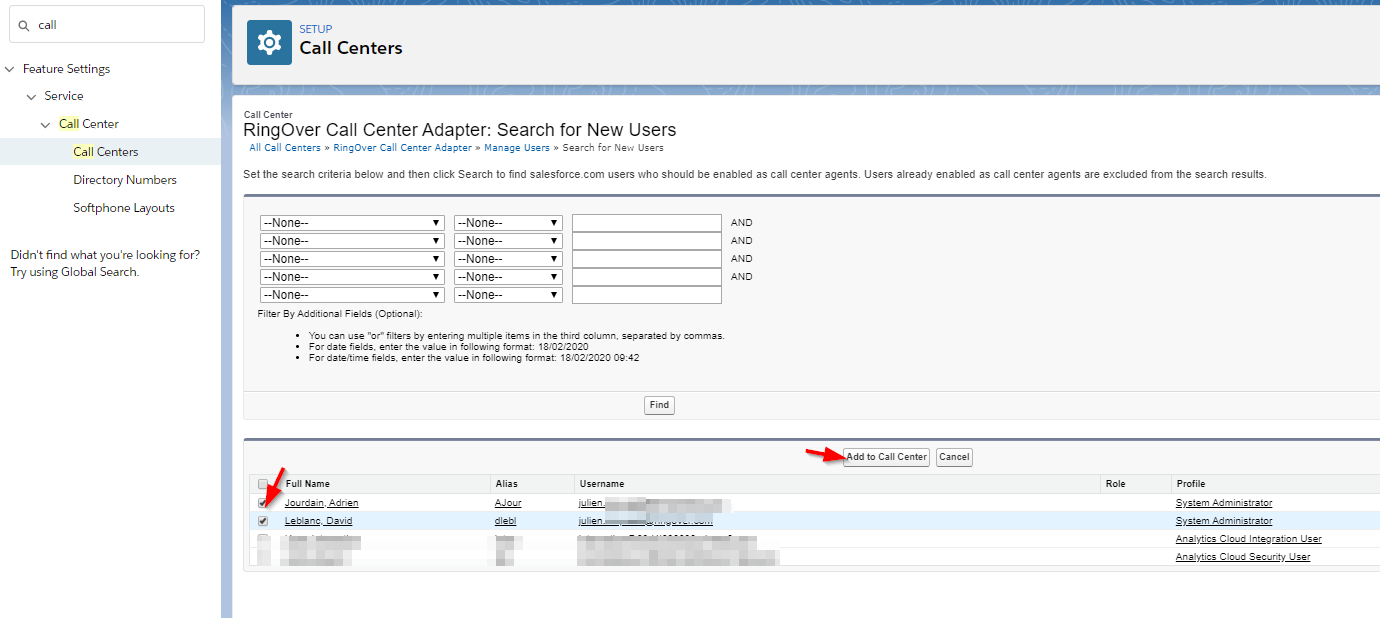Click the "SETUP" label above Call Centers
Viewport: 1380px width, 618px height.
[x=316, y=29]
